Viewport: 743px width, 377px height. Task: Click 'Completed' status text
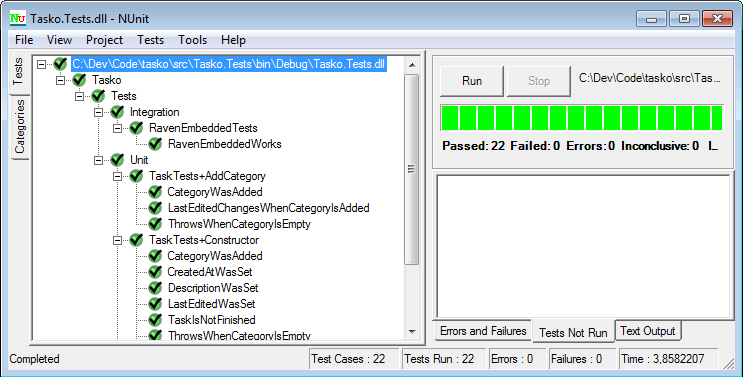pyautogui.click(x=35, y=359)
